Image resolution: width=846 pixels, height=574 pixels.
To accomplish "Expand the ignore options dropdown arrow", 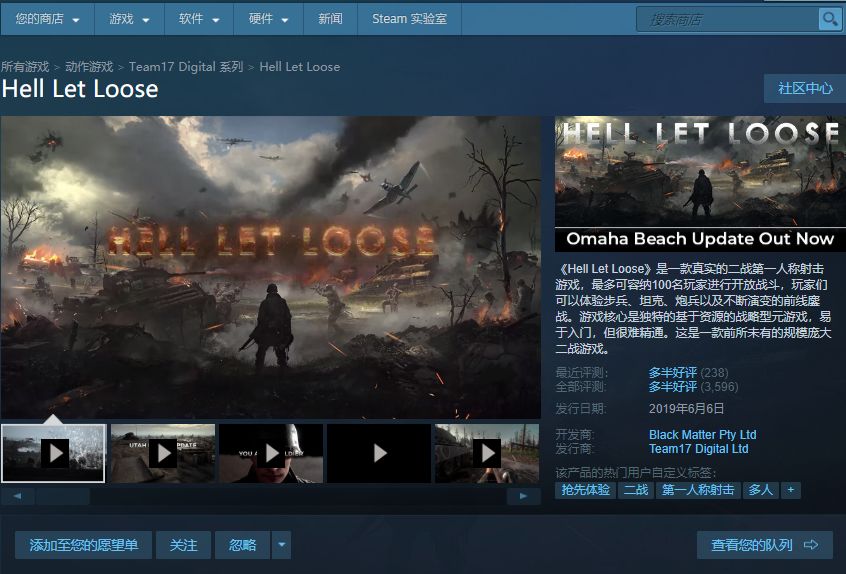I will [281, 545].
